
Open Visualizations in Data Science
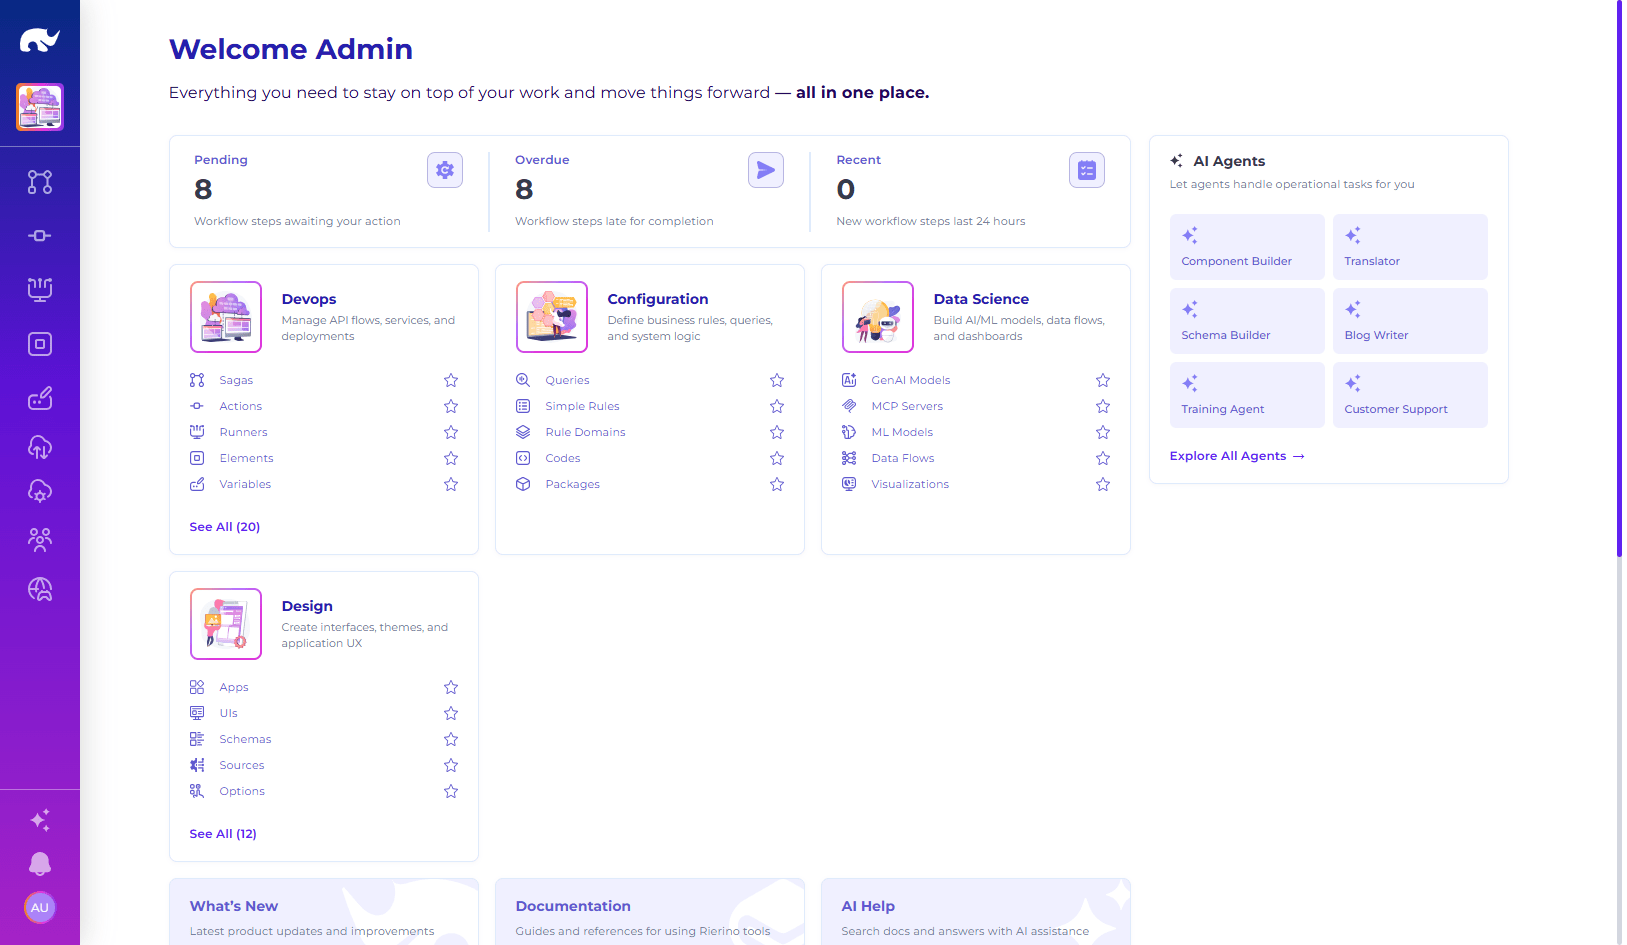tap(910, 484)
